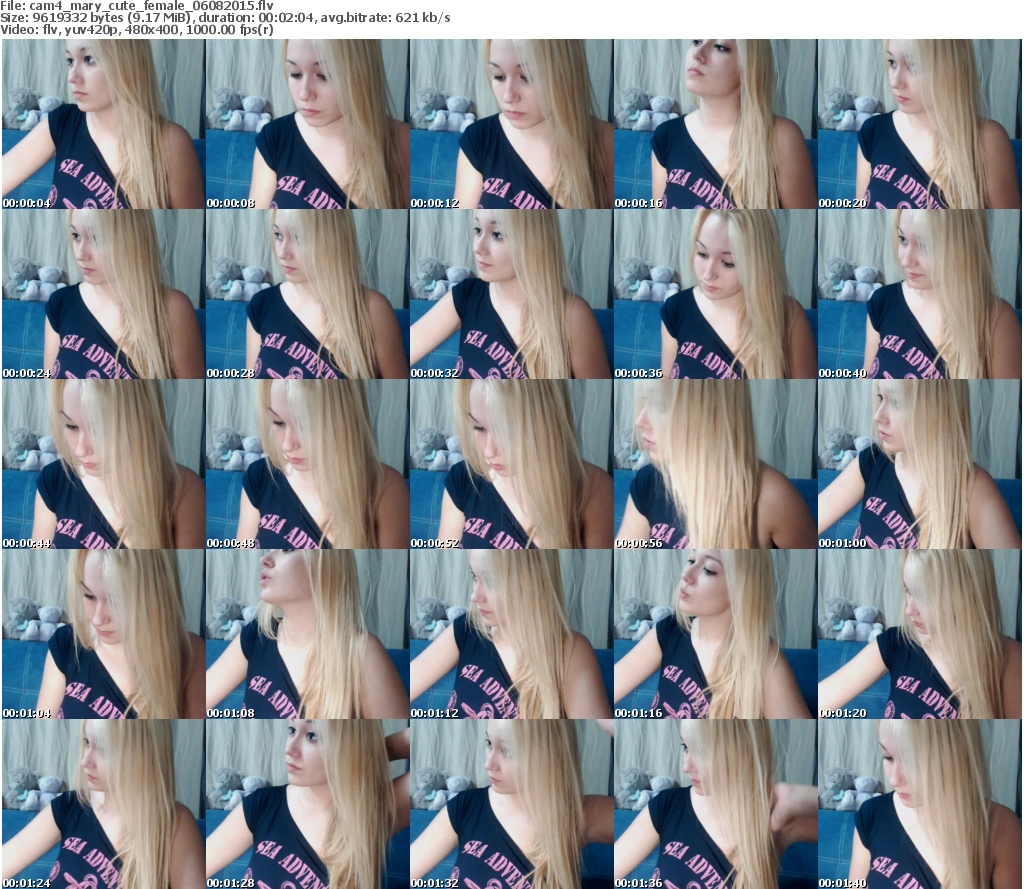
Task: Click the thumbnail stamped 00:01:00
Action: coord(920,464)
